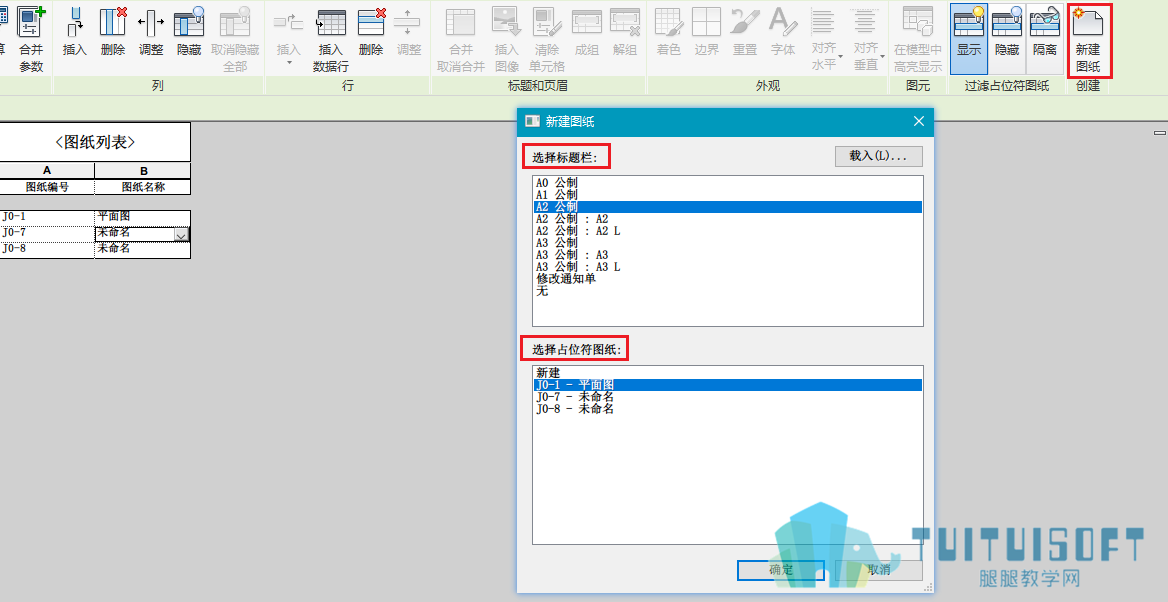Select placeholder sheet J0-8 - 未命名
This screenshot has width=1168, height=602.
[x=728, y=408]
